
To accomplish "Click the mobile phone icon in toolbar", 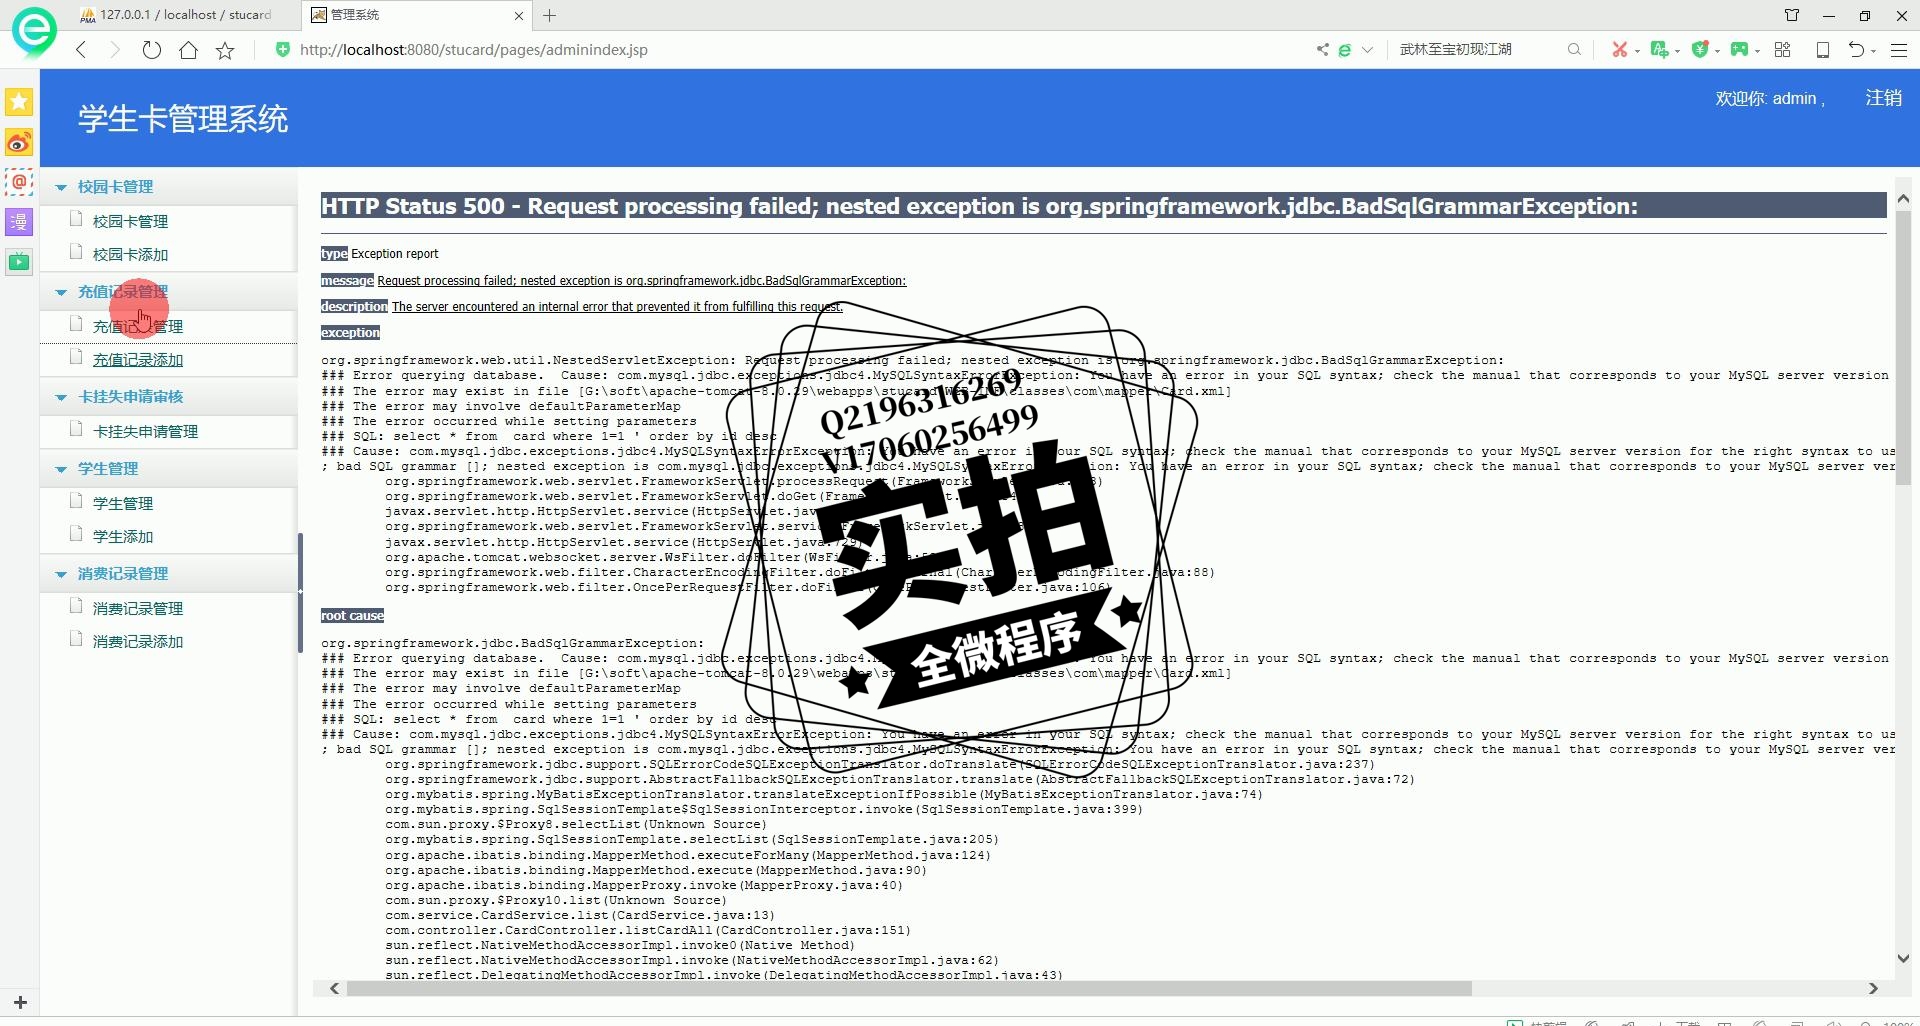I will tap(1822, 49).
